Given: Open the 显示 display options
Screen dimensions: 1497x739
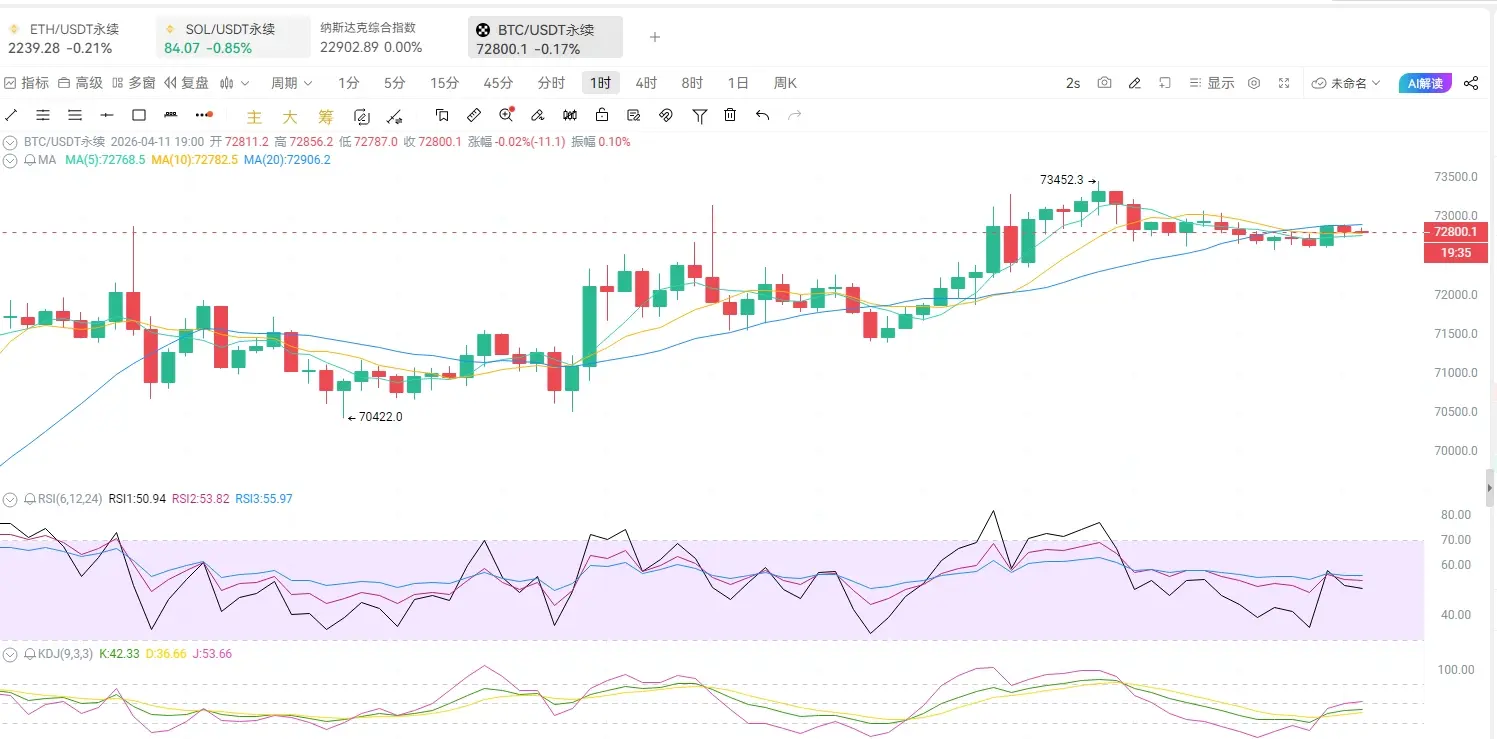Looking at the screenshot, I should [x=1212, y=83].
